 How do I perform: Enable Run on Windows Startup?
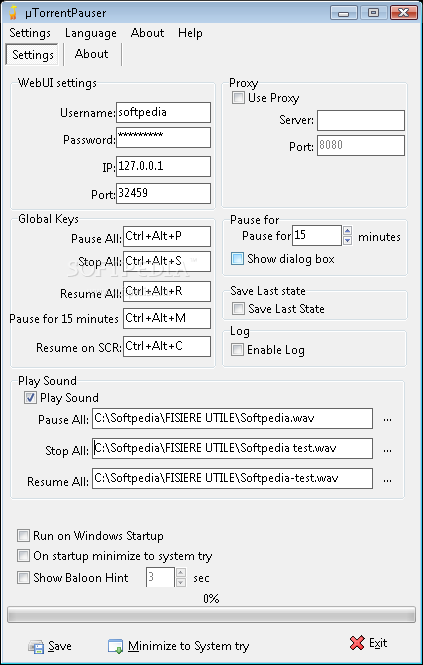(23, 536)
